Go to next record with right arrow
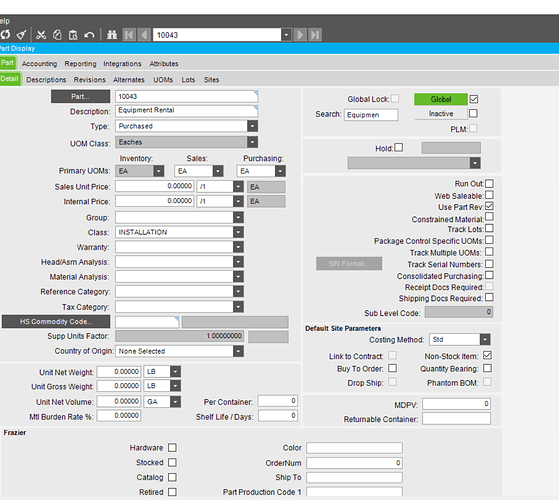Image resolution: width=559 pixels, height=500 pixels. [x=300, y=35]
